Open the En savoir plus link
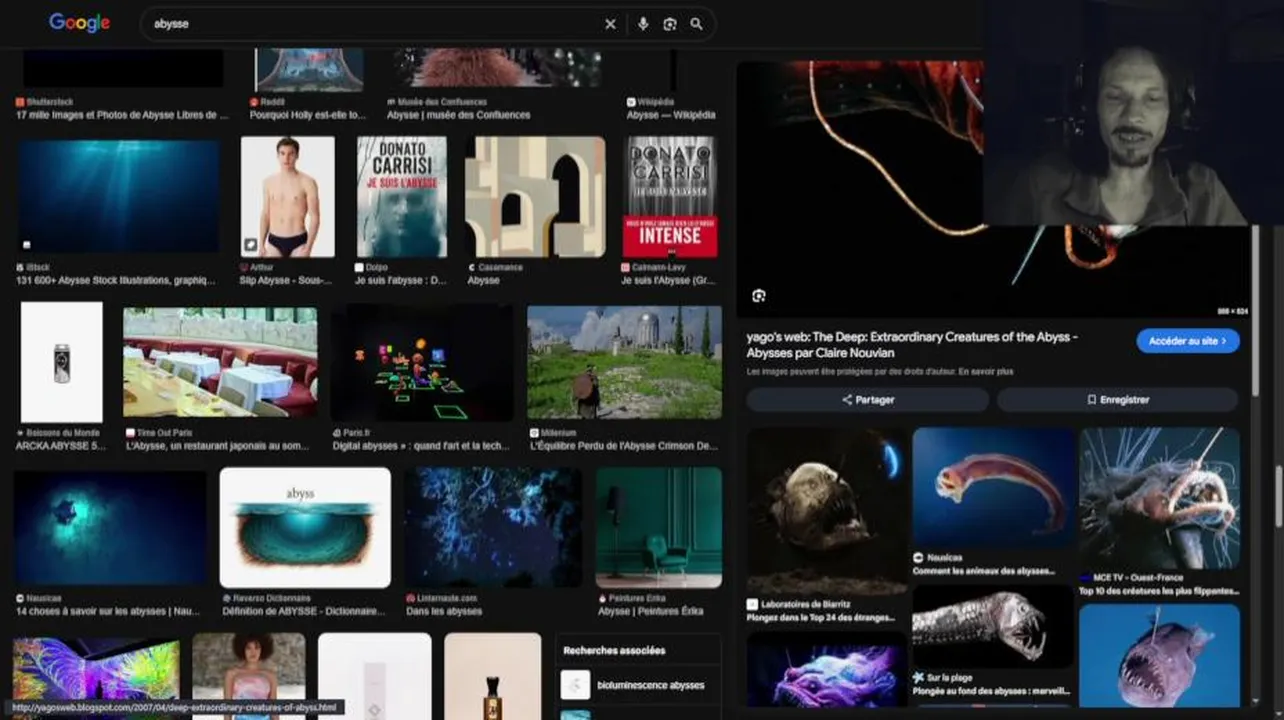 click(x=984, y=372)
